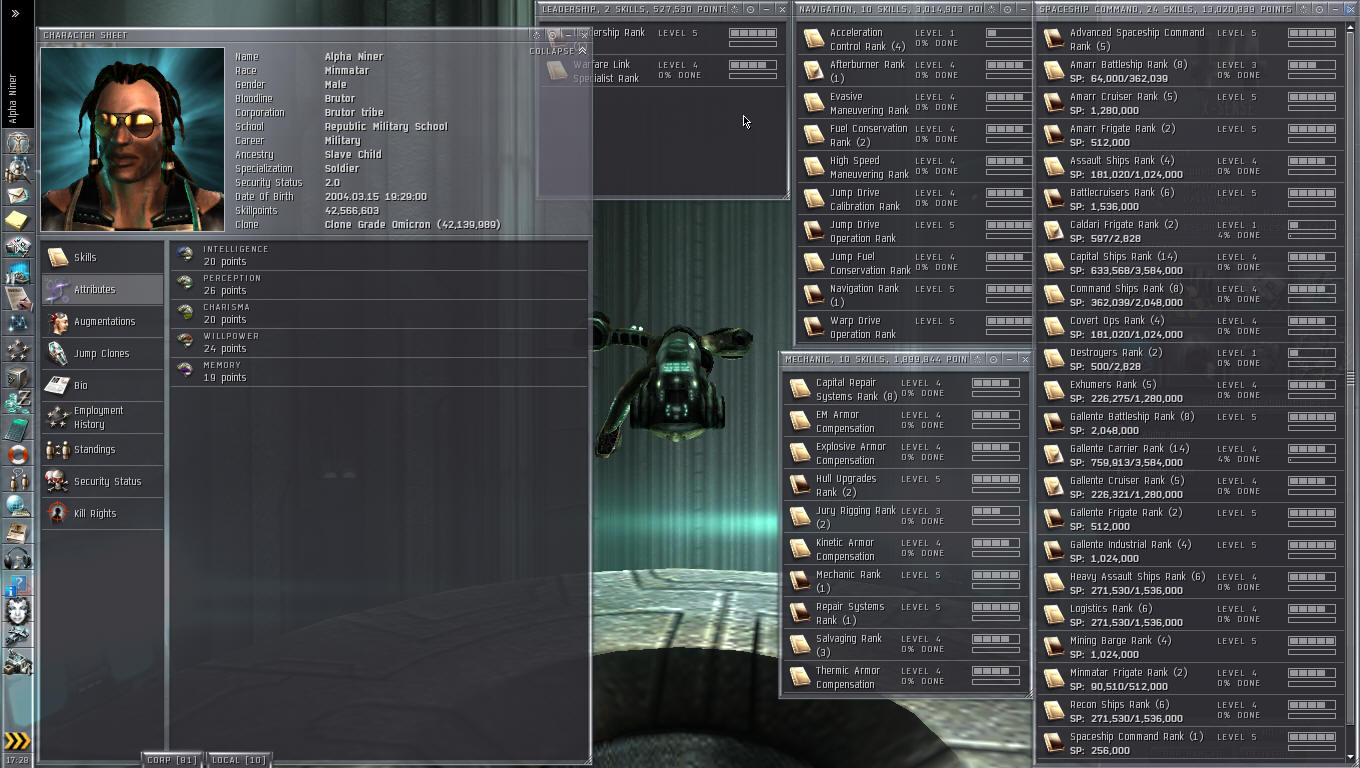Select the Thermic Armor Compensation skill
Screen dimensions: 1360x768
pyautogui.click(x=905, y=677)
